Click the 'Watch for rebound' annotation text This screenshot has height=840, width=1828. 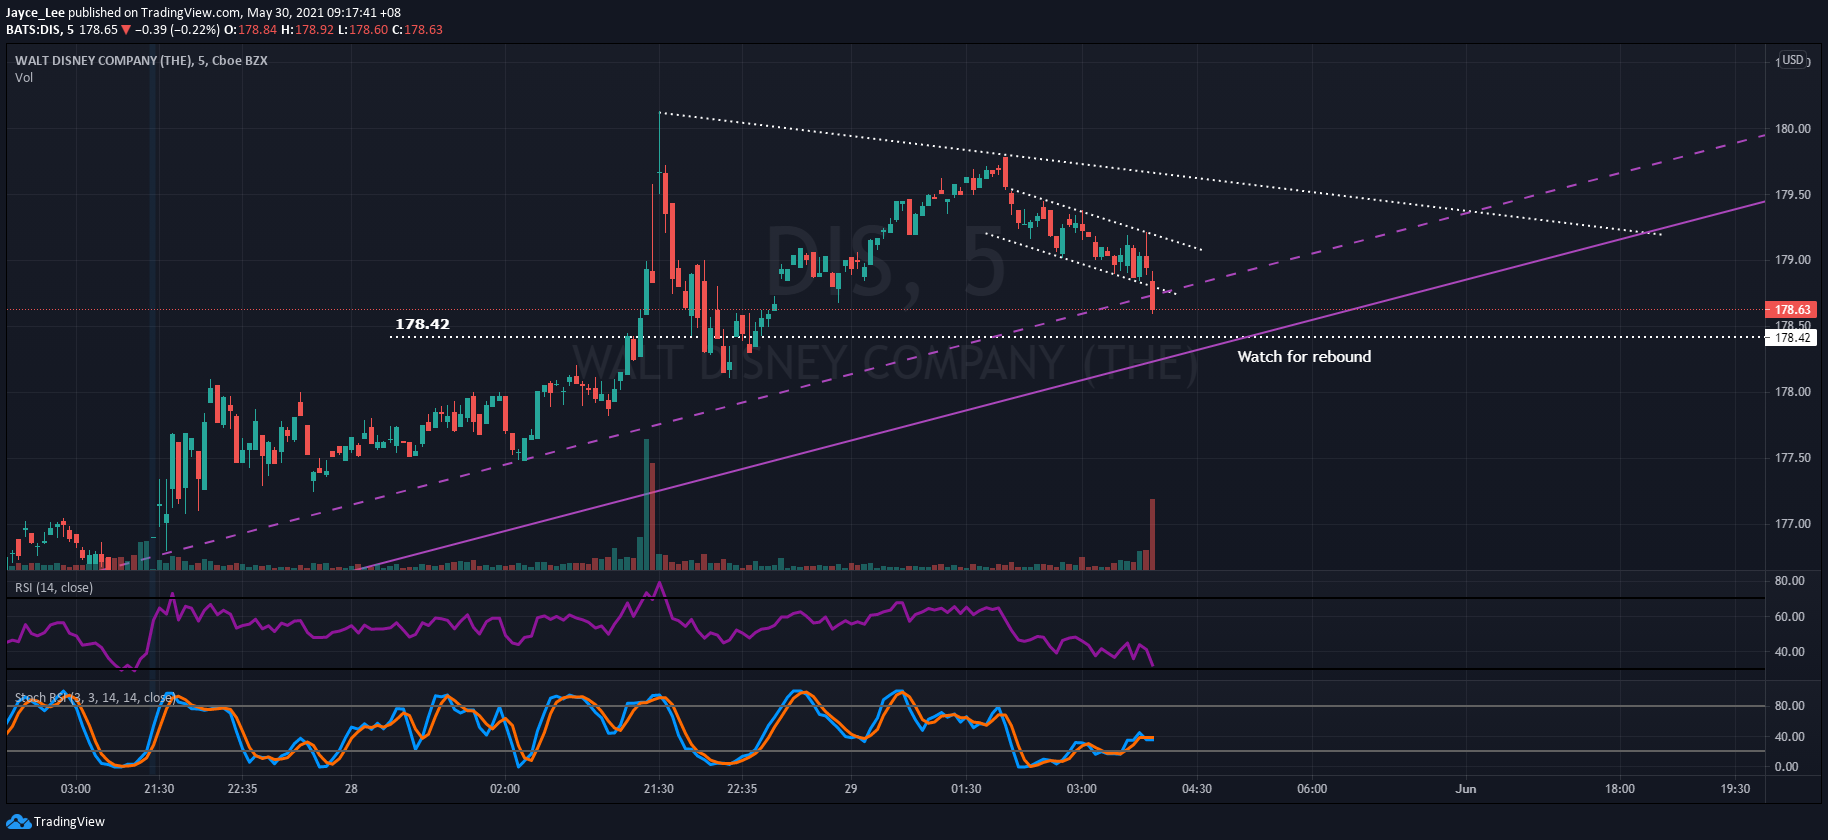tap(1304, 357)
